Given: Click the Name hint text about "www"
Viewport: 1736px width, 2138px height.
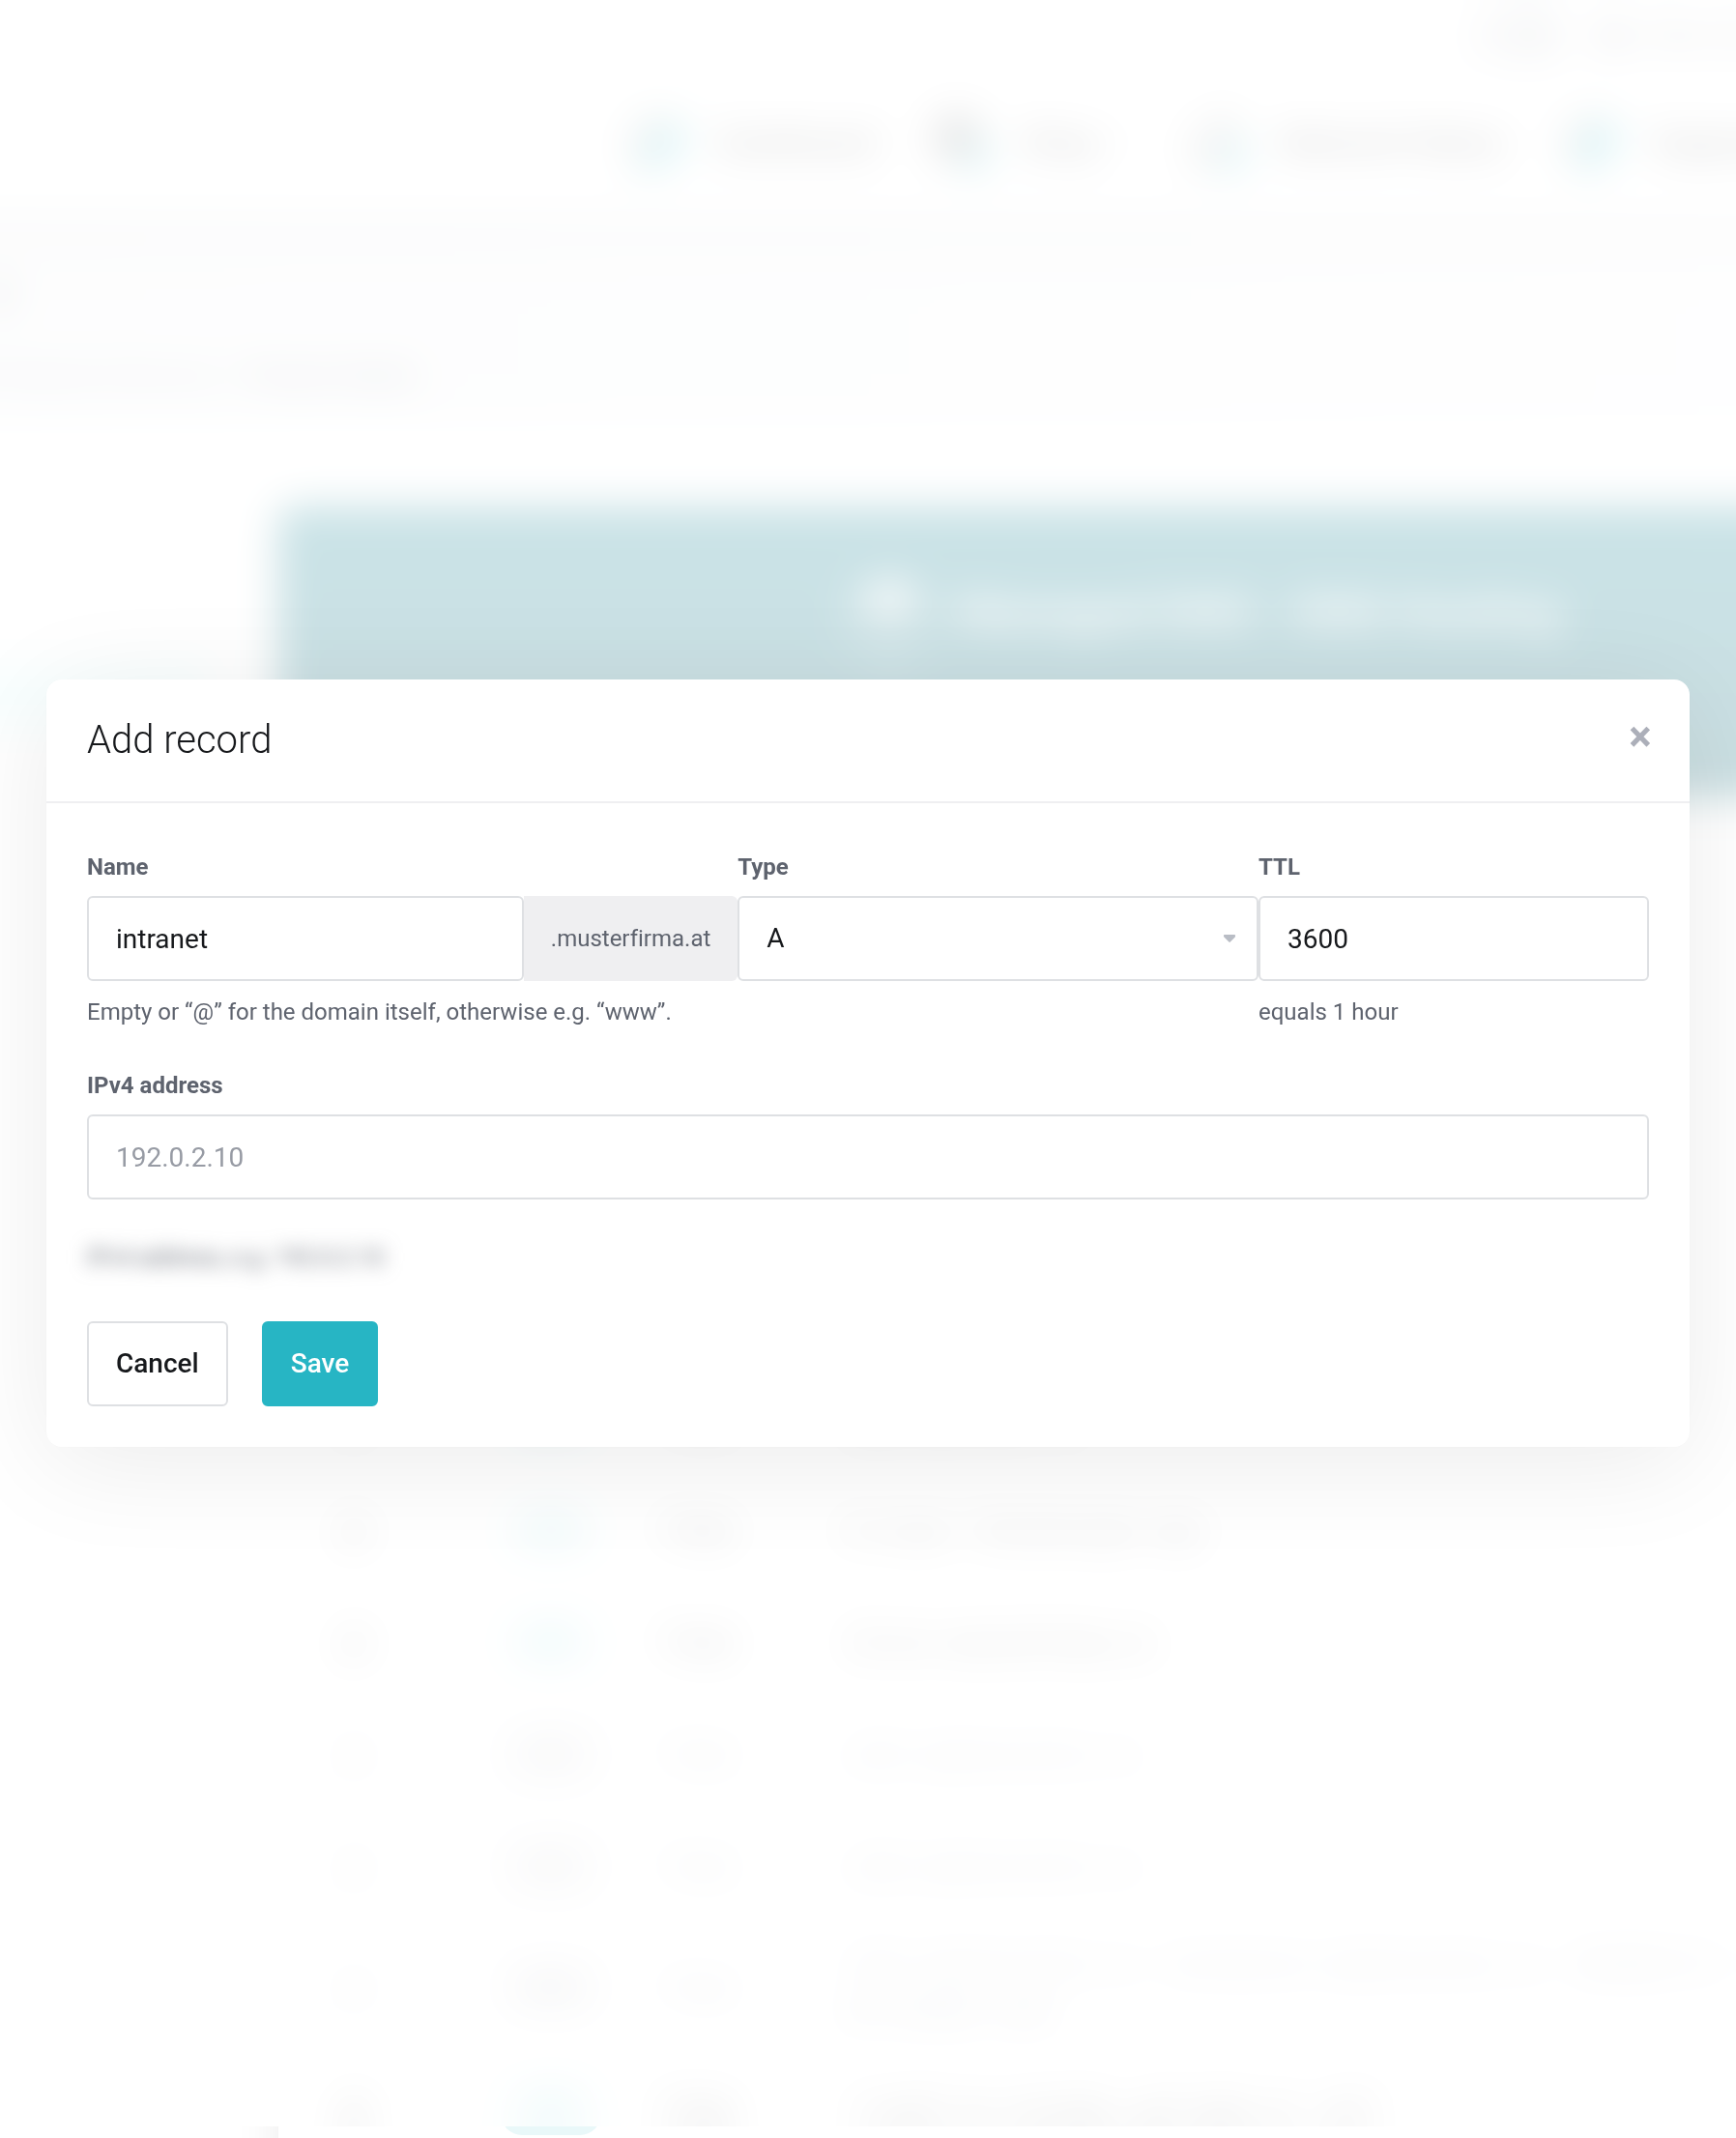Looking at the screenshot, I should click(x=379, y=1012).
